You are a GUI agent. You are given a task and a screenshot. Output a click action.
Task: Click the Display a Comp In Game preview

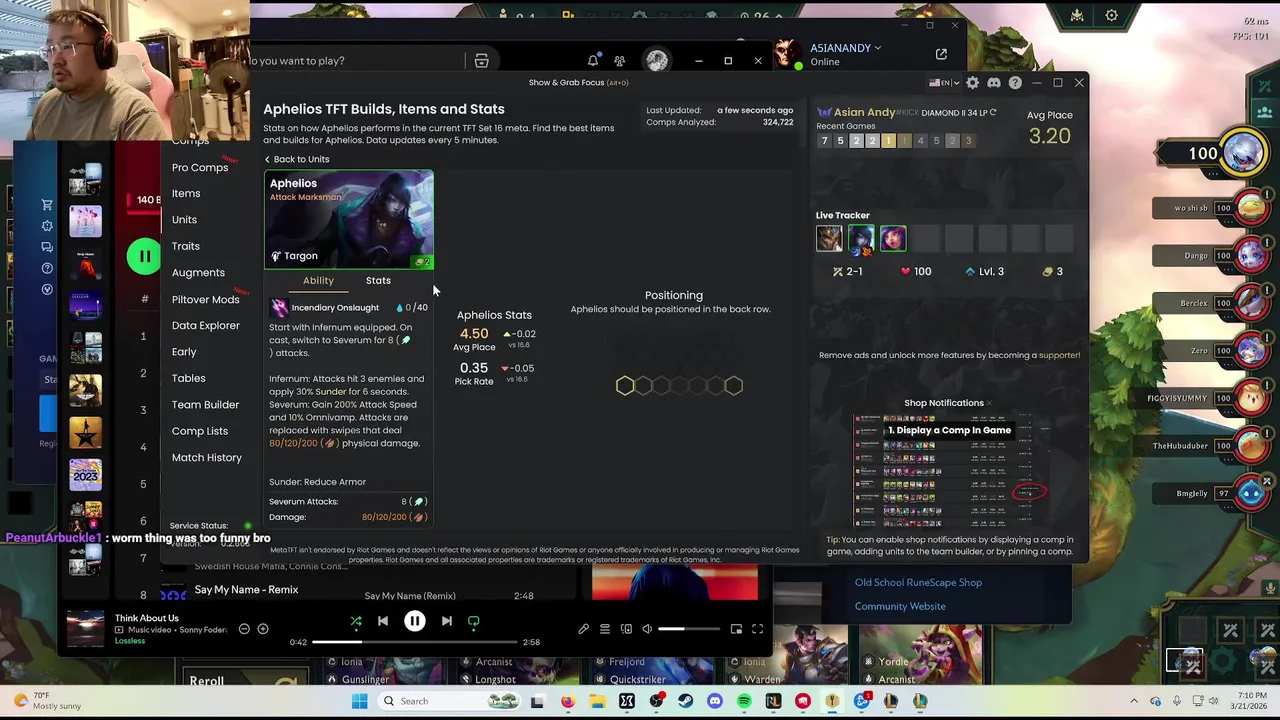949,472
